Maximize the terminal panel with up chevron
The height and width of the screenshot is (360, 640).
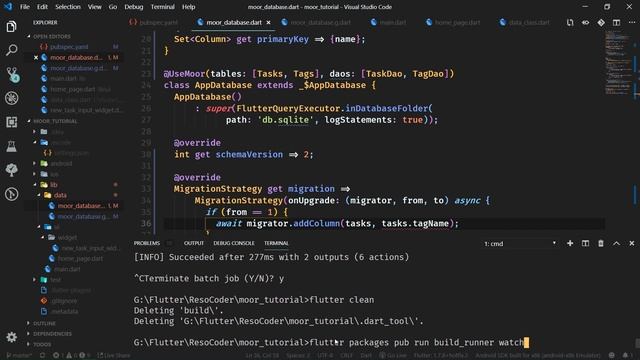[616, 243]
